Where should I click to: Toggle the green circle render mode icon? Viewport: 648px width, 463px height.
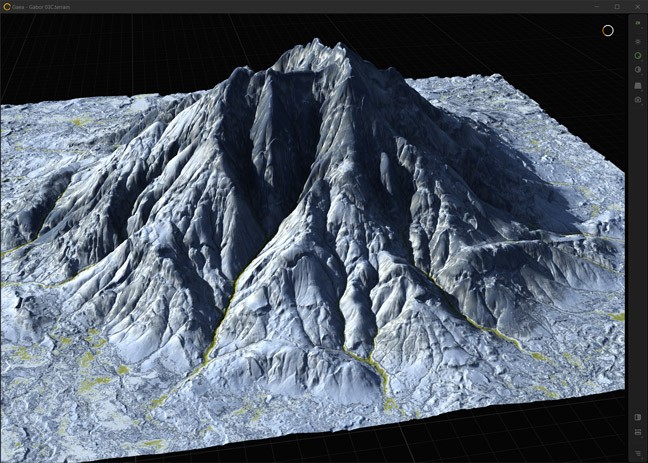coord(638,55)
